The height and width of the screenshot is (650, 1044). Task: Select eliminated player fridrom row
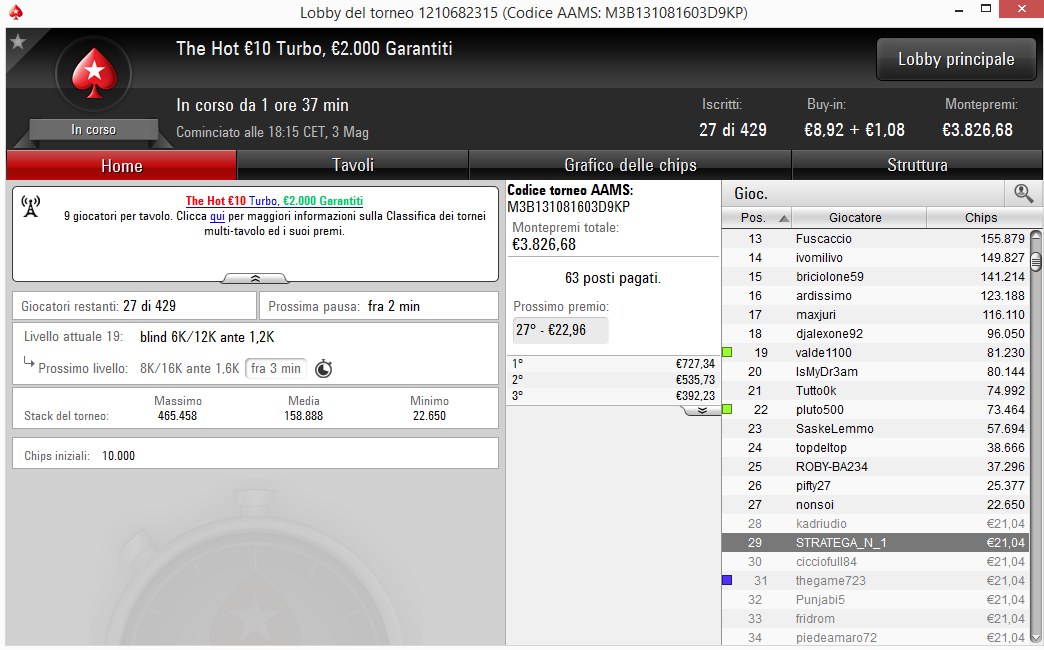coord(875,619)
